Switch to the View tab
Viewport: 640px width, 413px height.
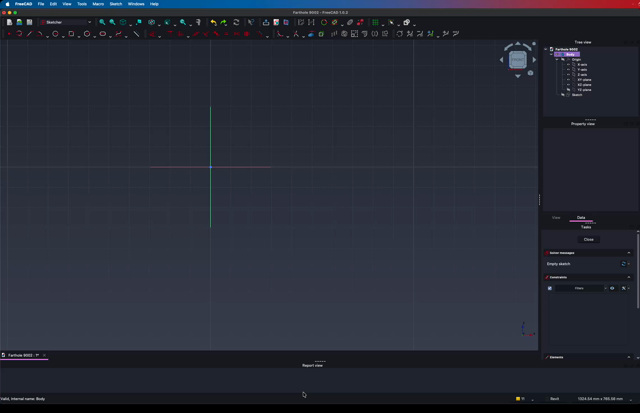coord(556,217)
